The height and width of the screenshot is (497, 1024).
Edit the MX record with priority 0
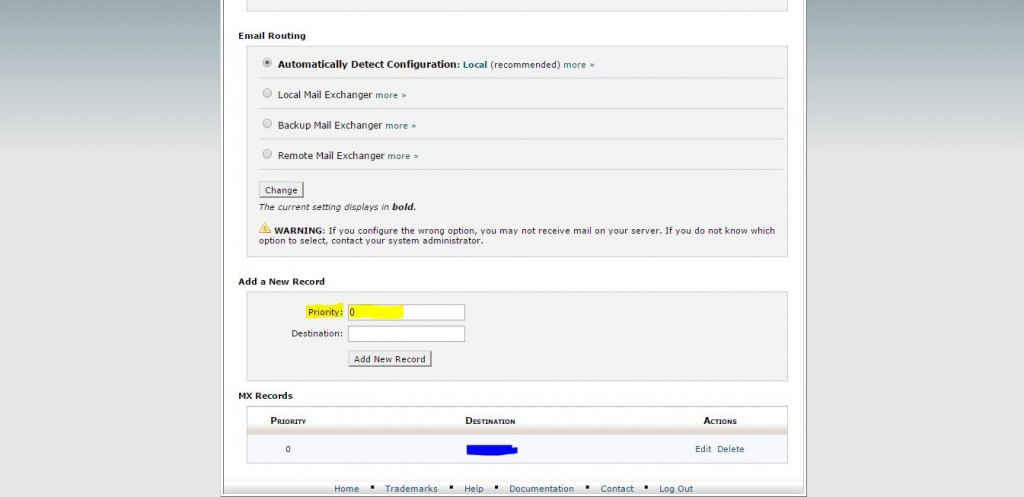tap(703, 450)
